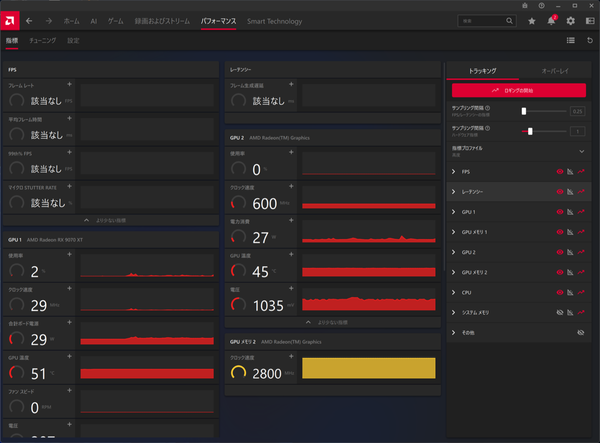Toggle visibility eye for その他 row
The width and height of the screenshot is (600, 443).
tap(580, 331)
